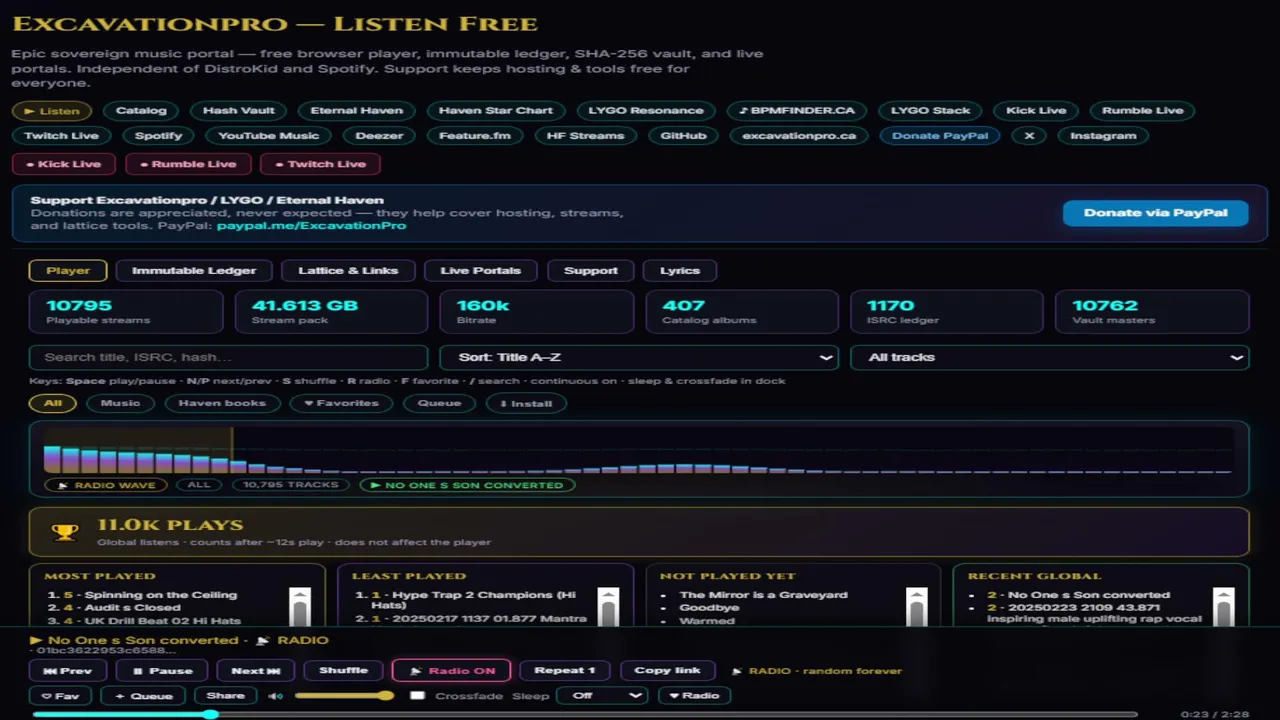Turn off Radio ON toggle
This screenshot has width=1280, height=720.
coord(451,671)
